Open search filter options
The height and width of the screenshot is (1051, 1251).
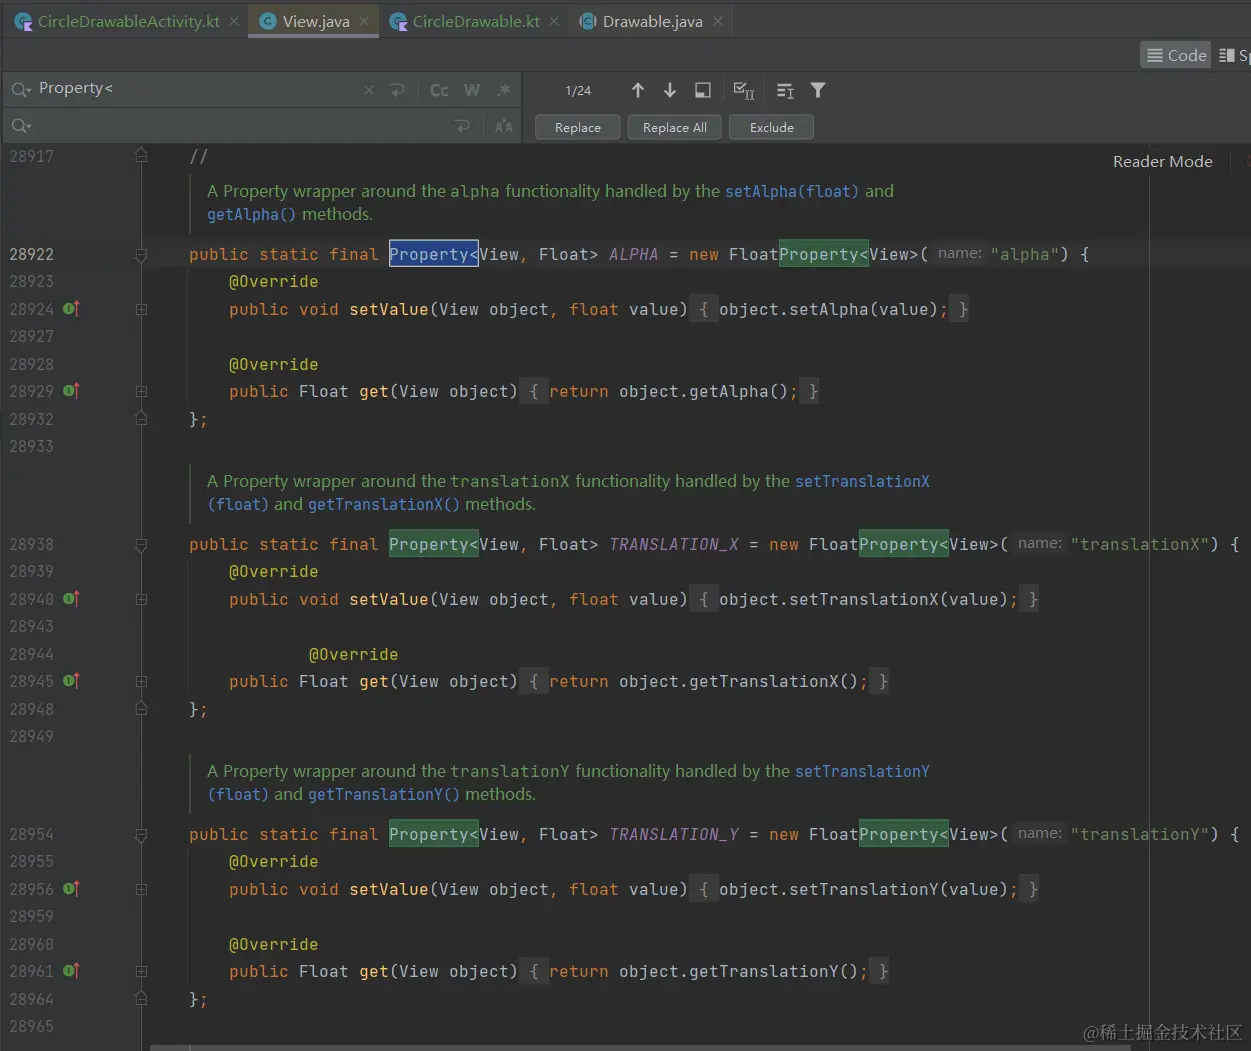818,90
